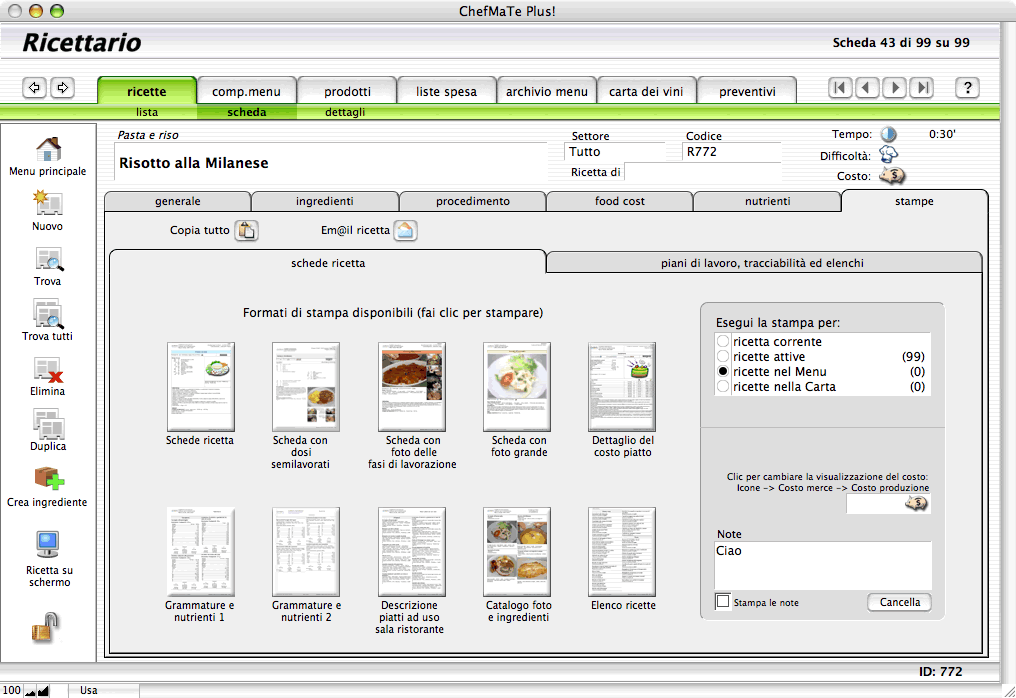The width and height of the screenshot is (1016, 698).
Task: Open the liste spesa tab
Action: click(x=446, y=91)
